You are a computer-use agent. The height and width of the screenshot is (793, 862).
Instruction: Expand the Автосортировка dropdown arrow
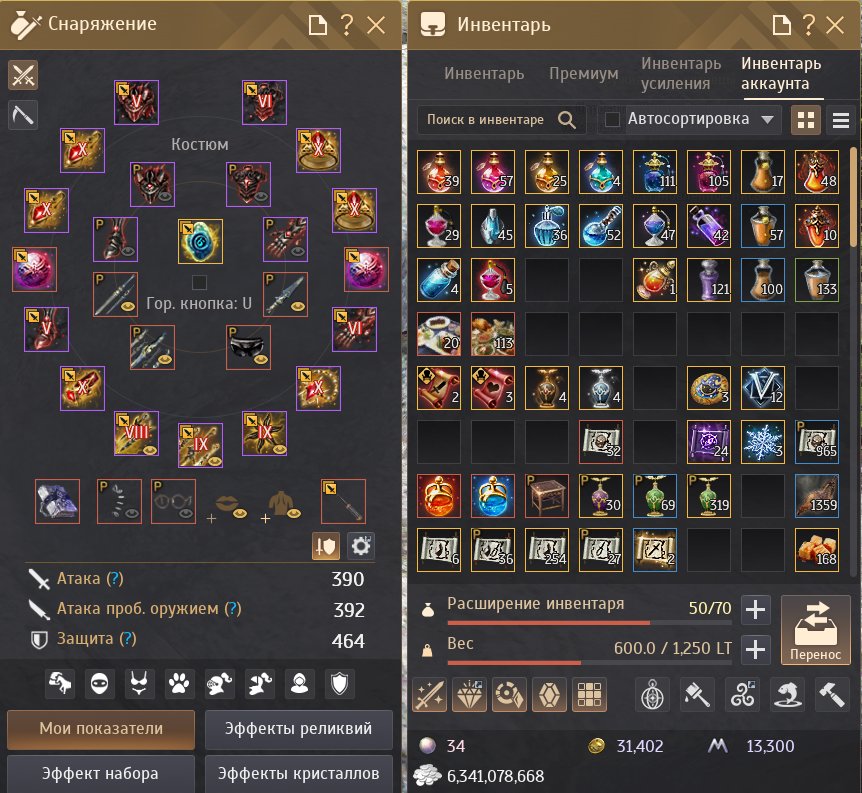(x=767, y=119)
